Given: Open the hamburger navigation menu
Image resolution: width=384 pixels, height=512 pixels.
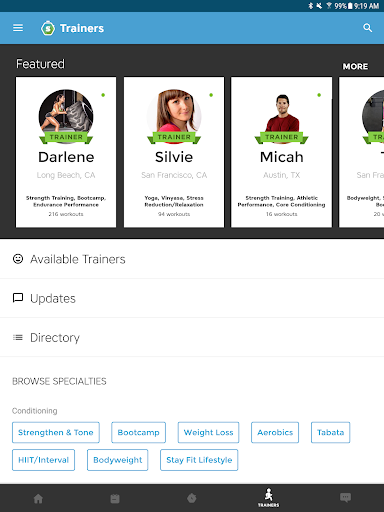Looking at the screenshot, I should click(18, 28).
